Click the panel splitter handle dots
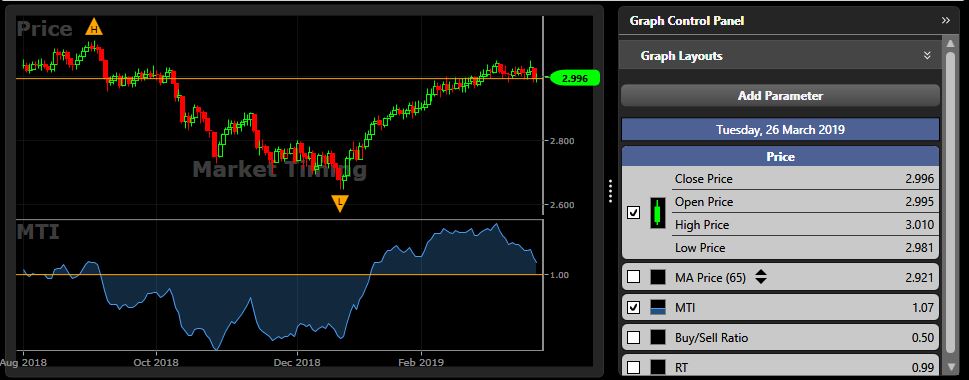This screenshot has height=380, width=969. 610,191
